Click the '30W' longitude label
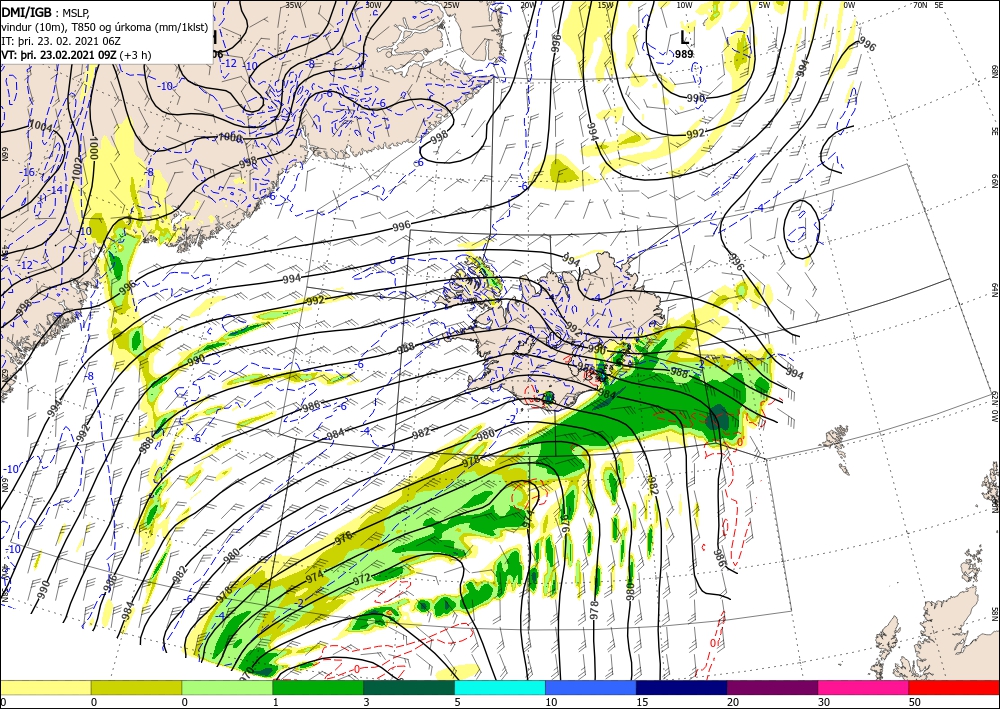 coord(373,5)
